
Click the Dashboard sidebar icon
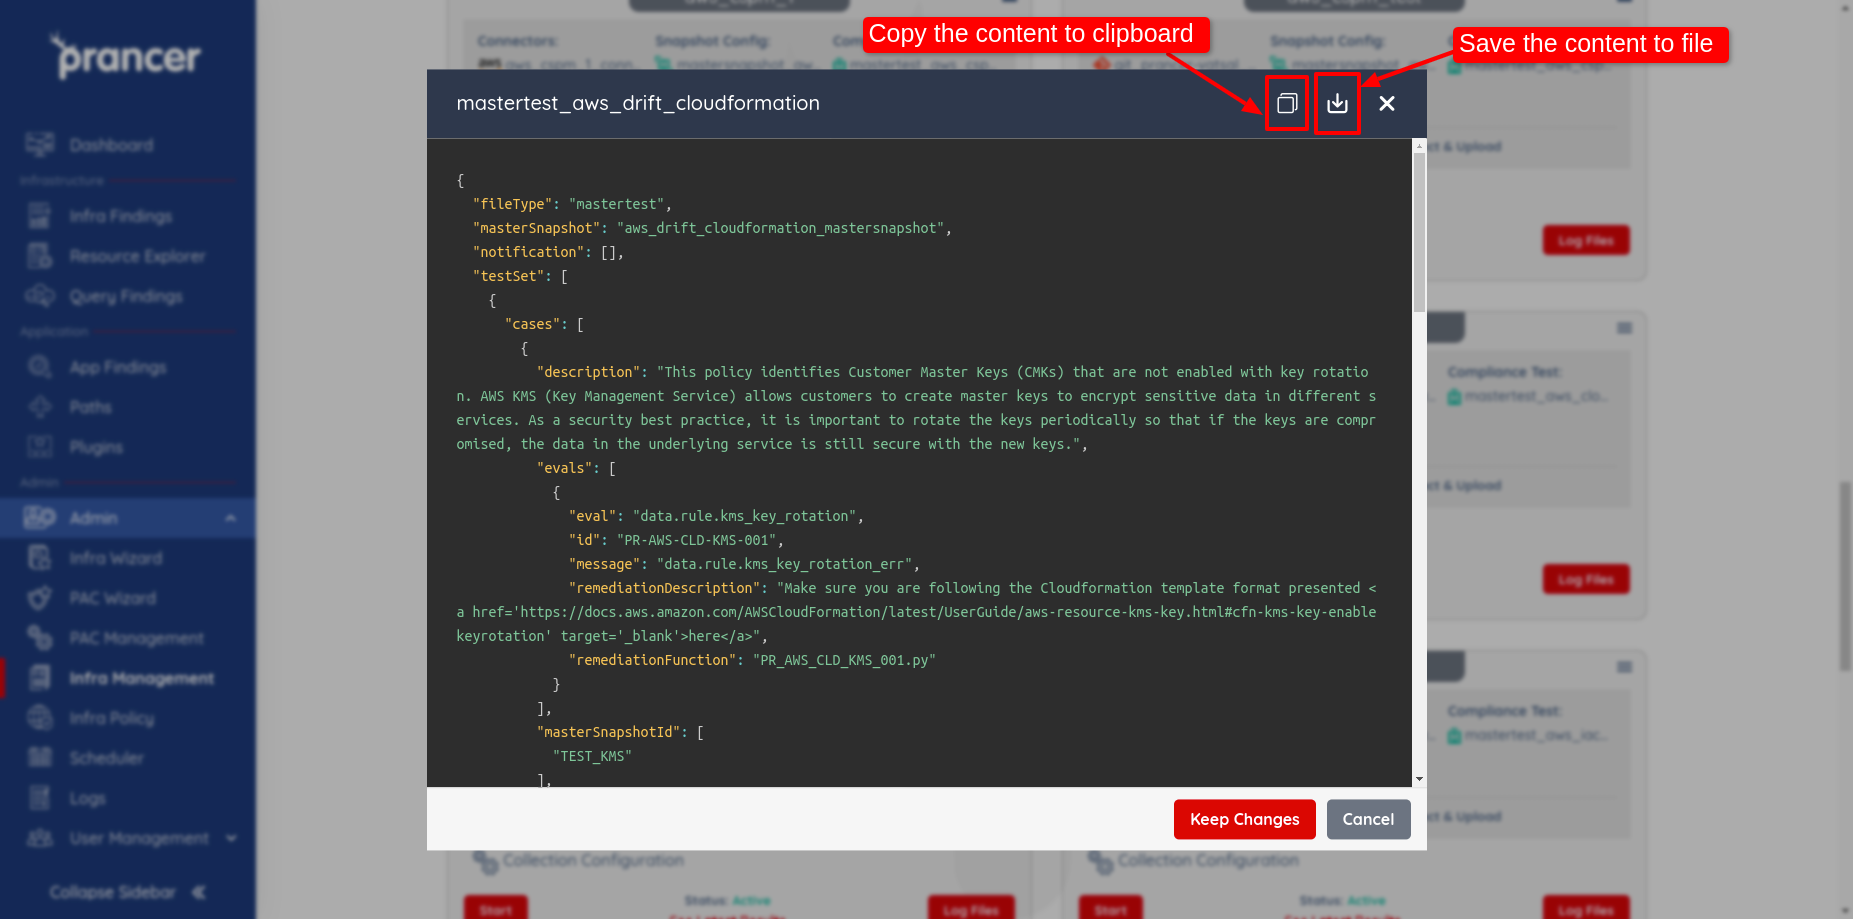pos(40,145)
